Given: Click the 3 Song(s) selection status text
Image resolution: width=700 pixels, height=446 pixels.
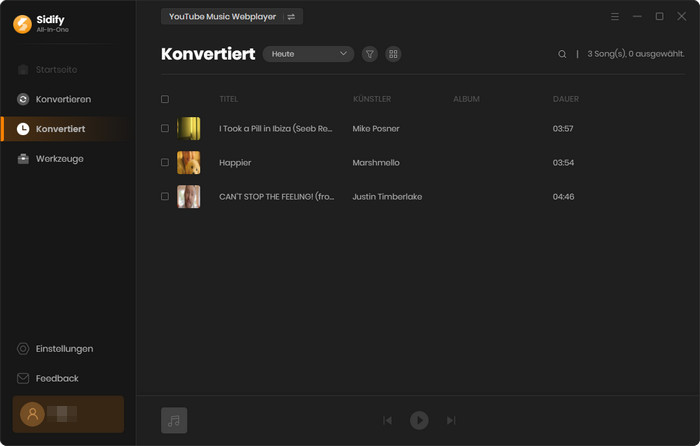Looking at the screenshot, I should click(636, 54).
